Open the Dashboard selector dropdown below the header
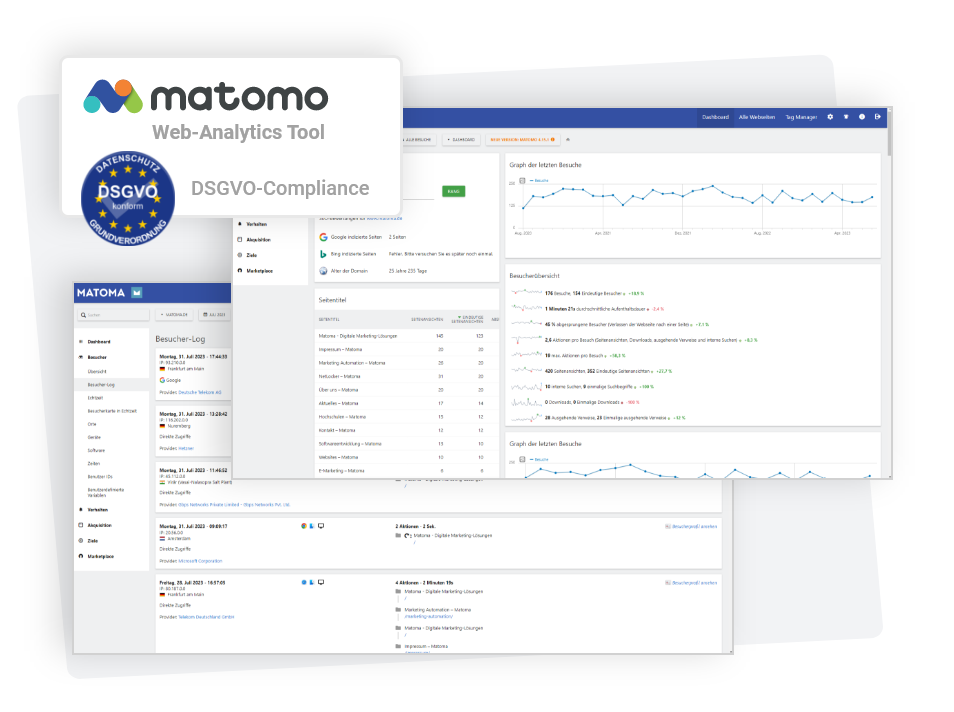Screen dimensions: 954x712 point(462,139)
